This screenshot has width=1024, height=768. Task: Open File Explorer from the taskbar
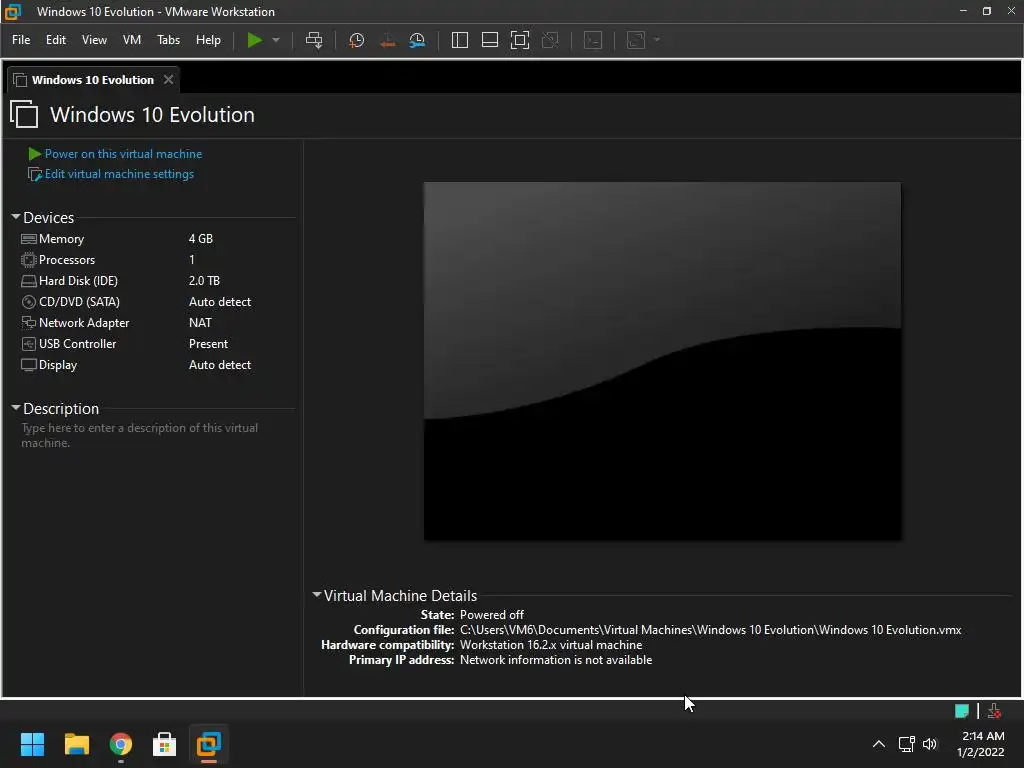point(76,744)
